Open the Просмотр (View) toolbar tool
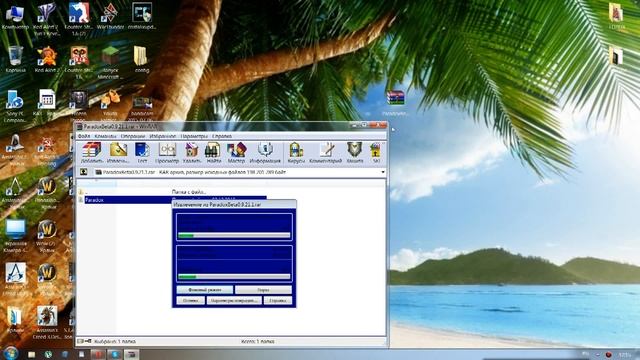The height and width of the screenshot is (360, 640). pos(167,153)
